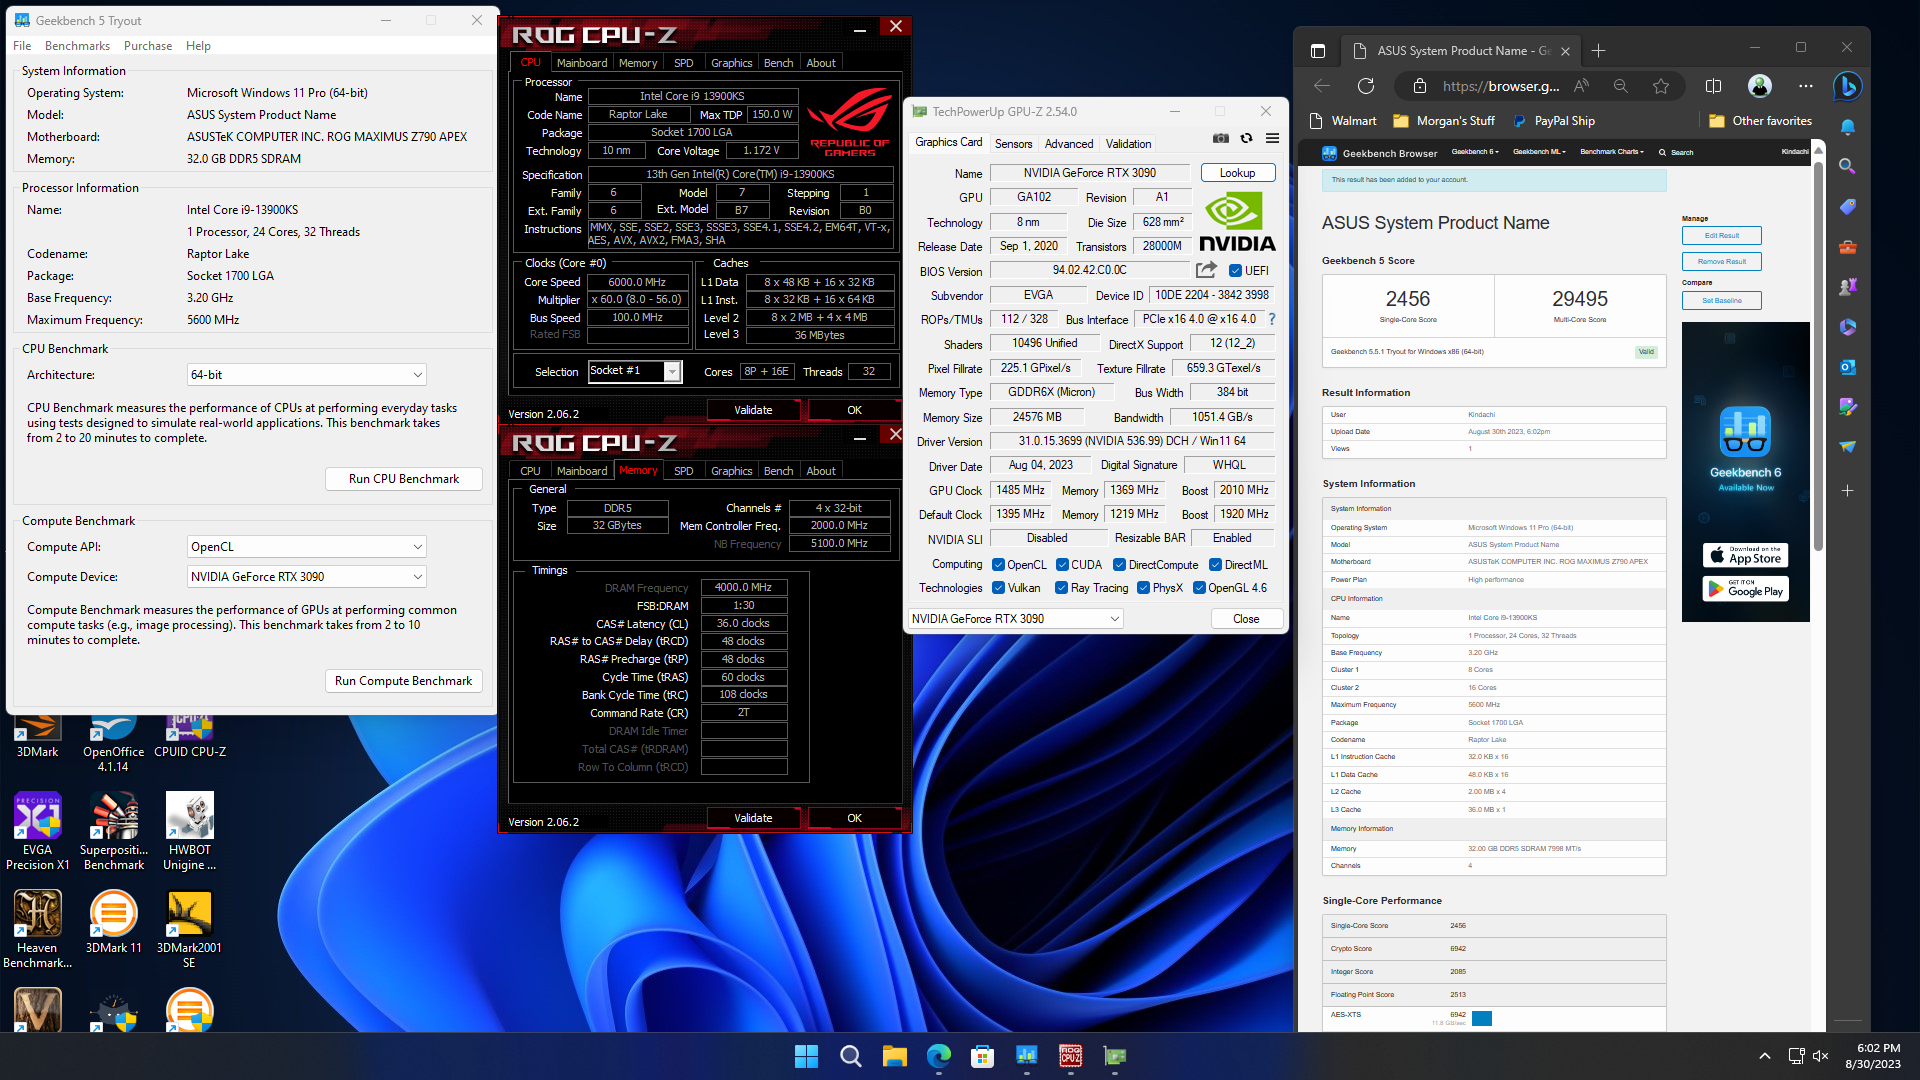Launch EVGA Precision X1 desktop shortcut

(x=38, y=831)
